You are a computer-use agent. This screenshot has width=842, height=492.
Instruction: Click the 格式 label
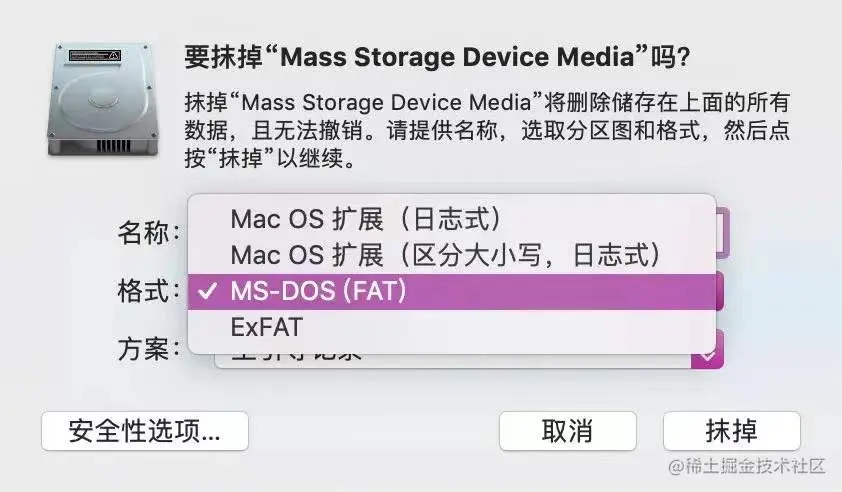pyautogui.click(x=147, y=291)
